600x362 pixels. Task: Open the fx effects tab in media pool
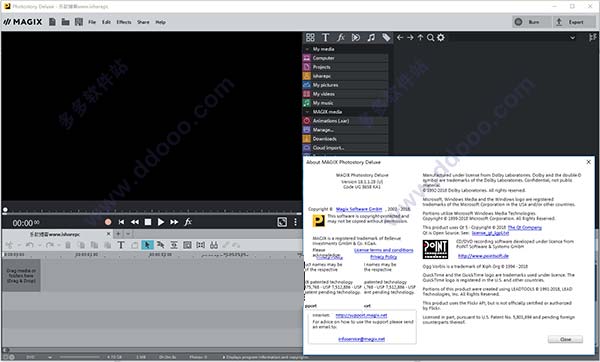click(x=341, y=38)
